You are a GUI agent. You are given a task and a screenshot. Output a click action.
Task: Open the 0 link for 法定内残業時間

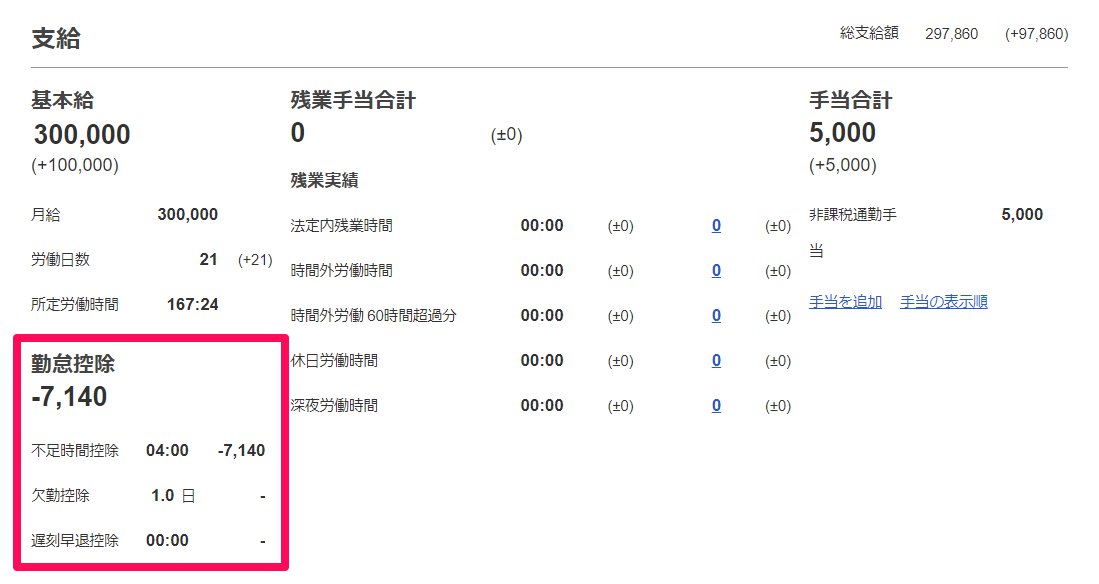716,226
